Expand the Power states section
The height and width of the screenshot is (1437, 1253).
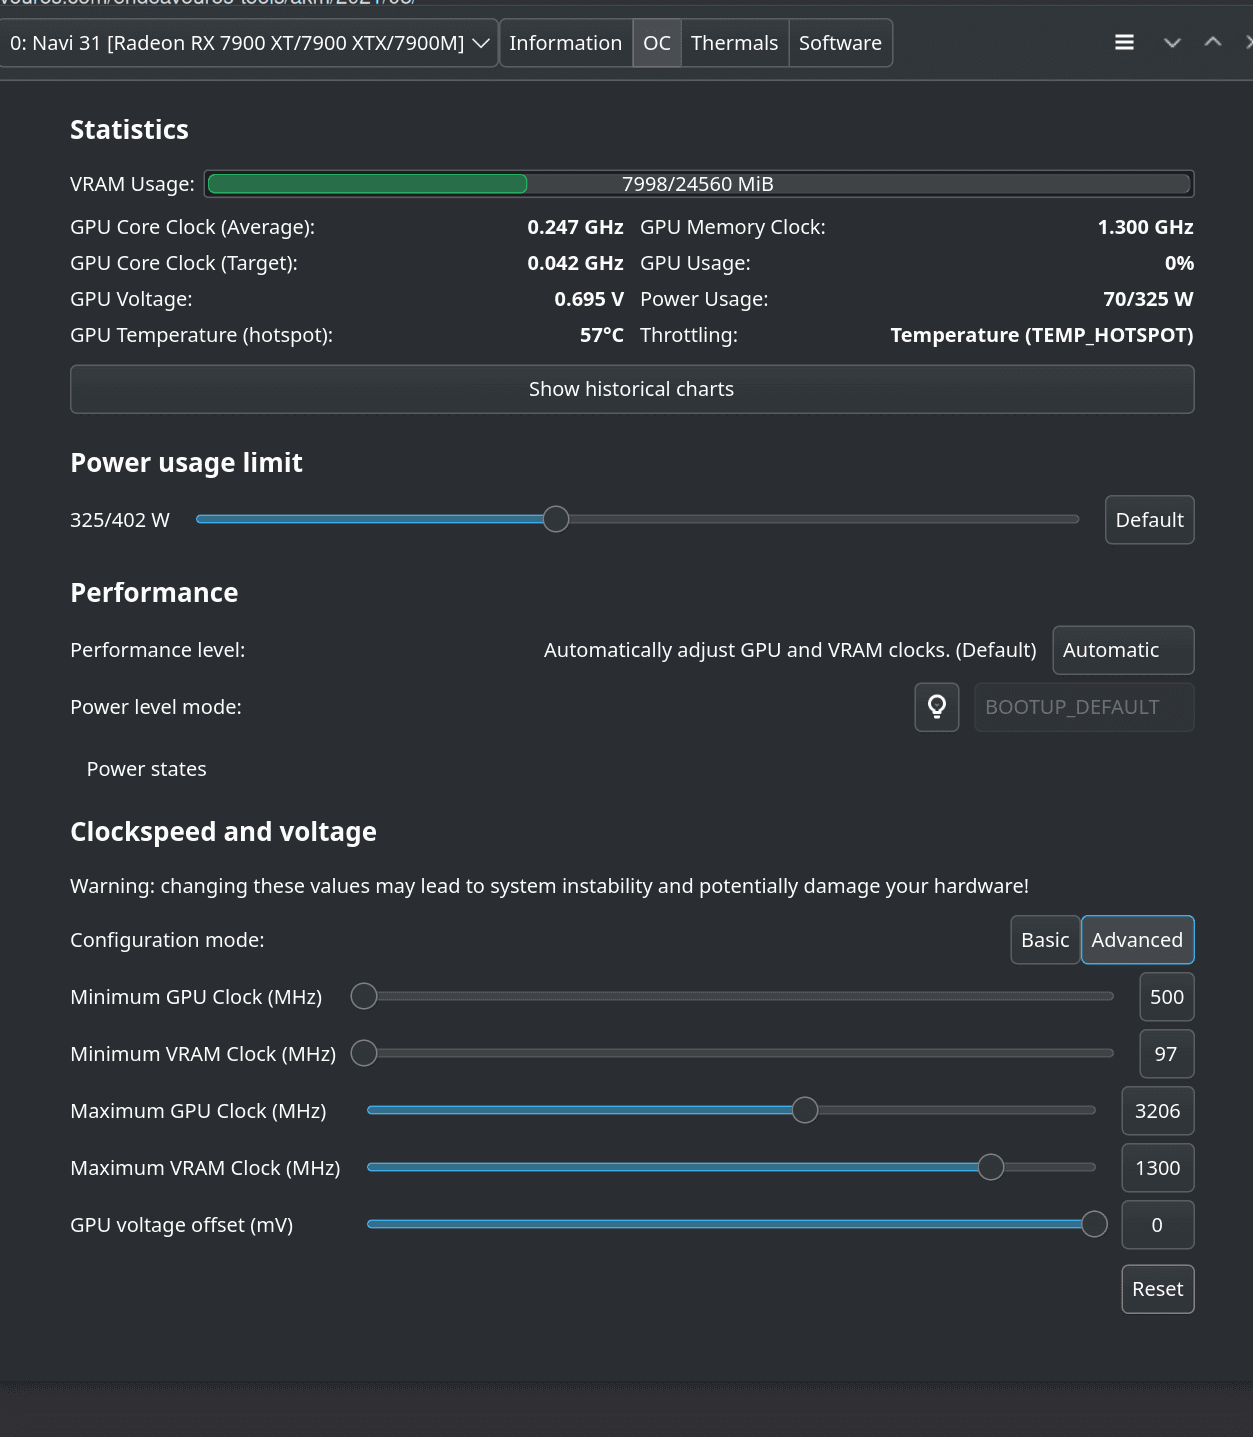[146, 769]
